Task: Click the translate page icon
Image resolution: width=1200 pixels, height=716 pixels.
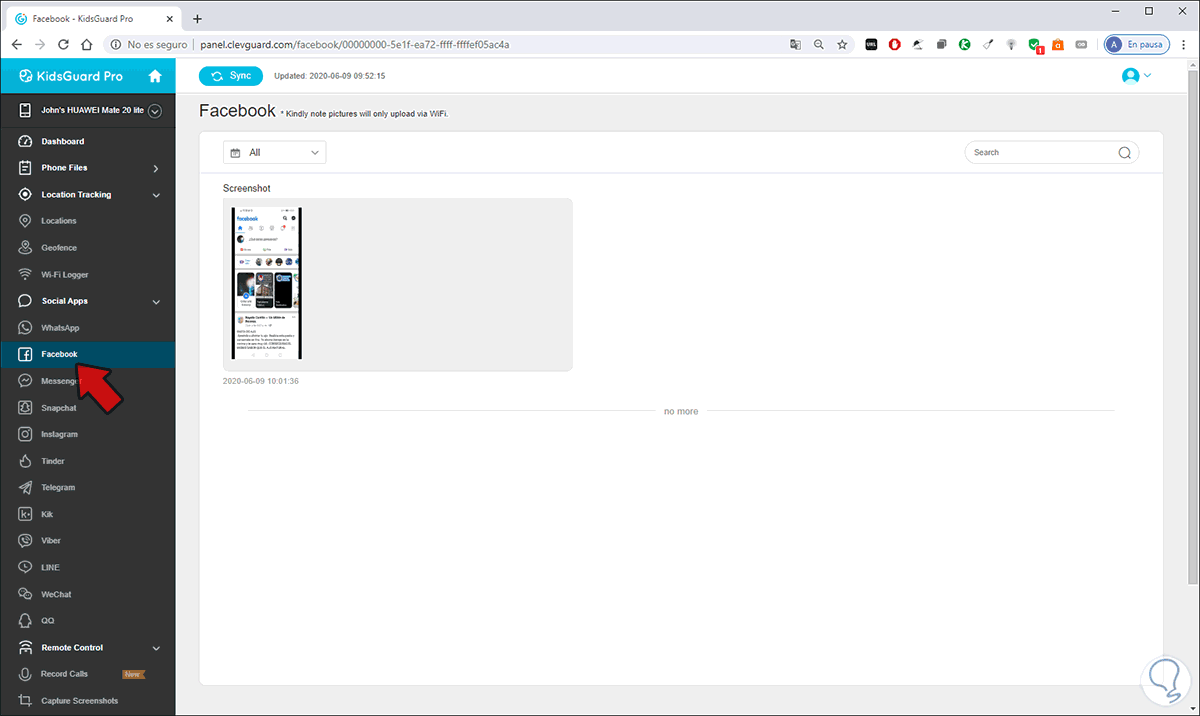Action: click(795, 45)
